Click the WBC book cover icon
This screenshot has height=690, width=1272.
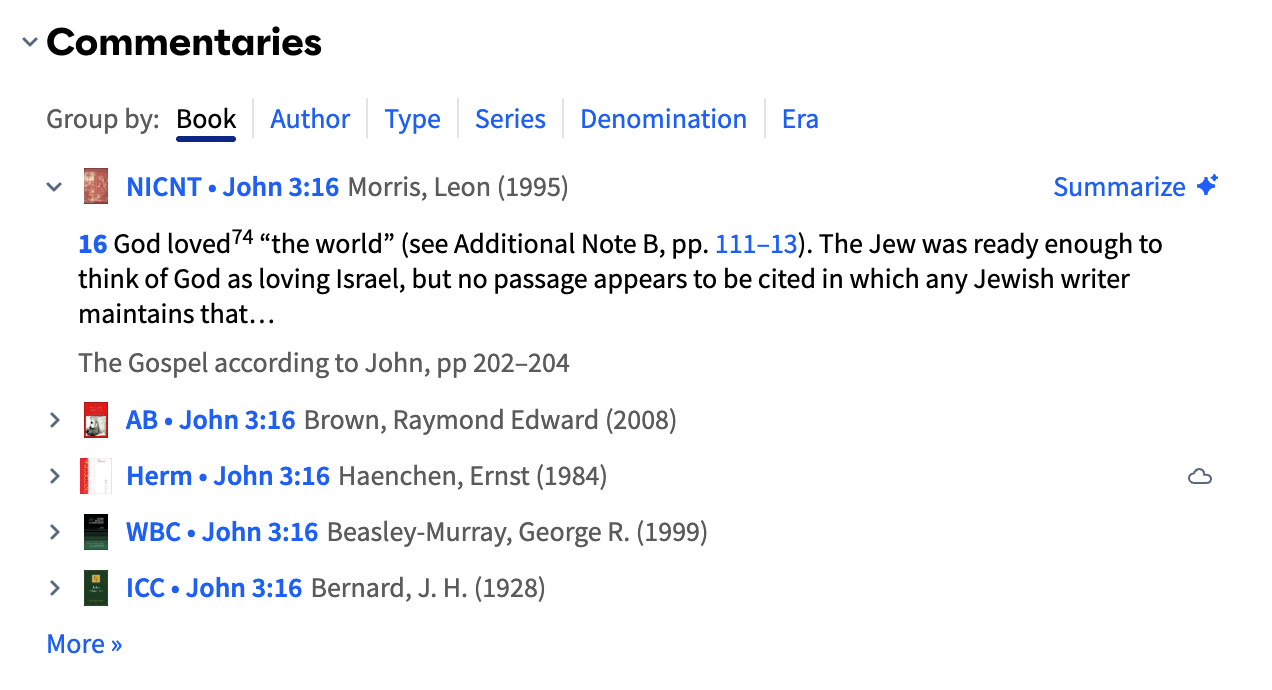96,532
